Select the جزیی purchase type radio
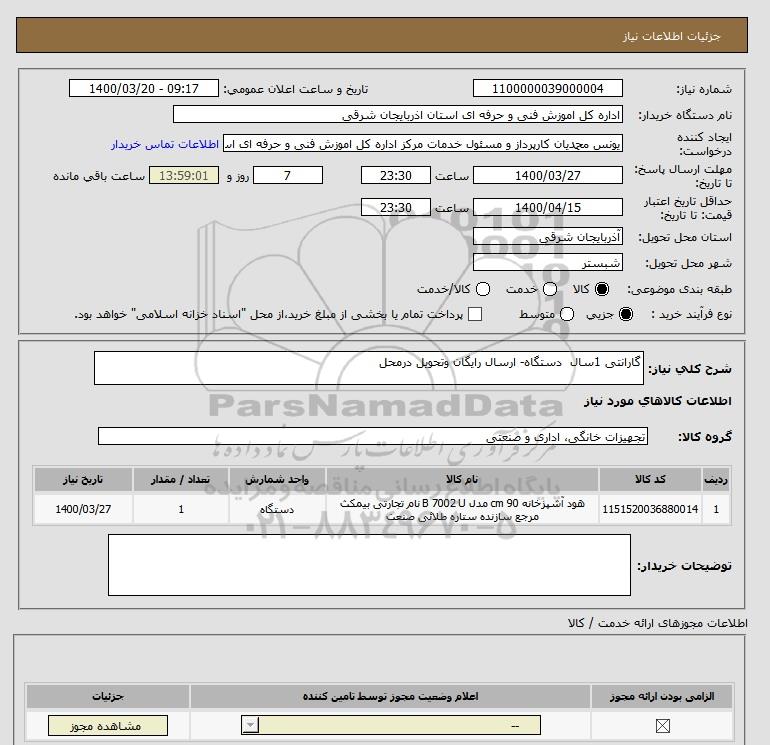Viewport: 770px width, 745px height. click(626, 314)
